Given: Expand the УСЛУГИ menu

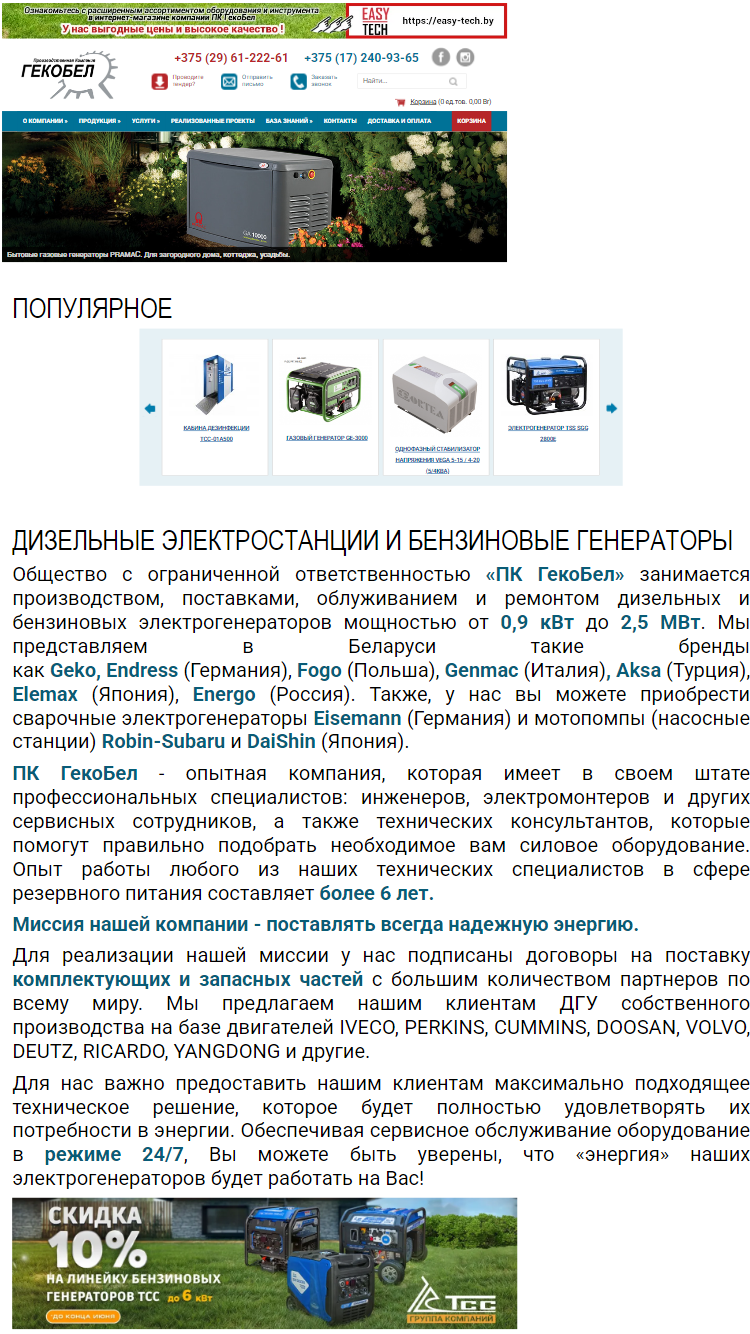Looking at the screenshot, I should [x=146, y=121].
